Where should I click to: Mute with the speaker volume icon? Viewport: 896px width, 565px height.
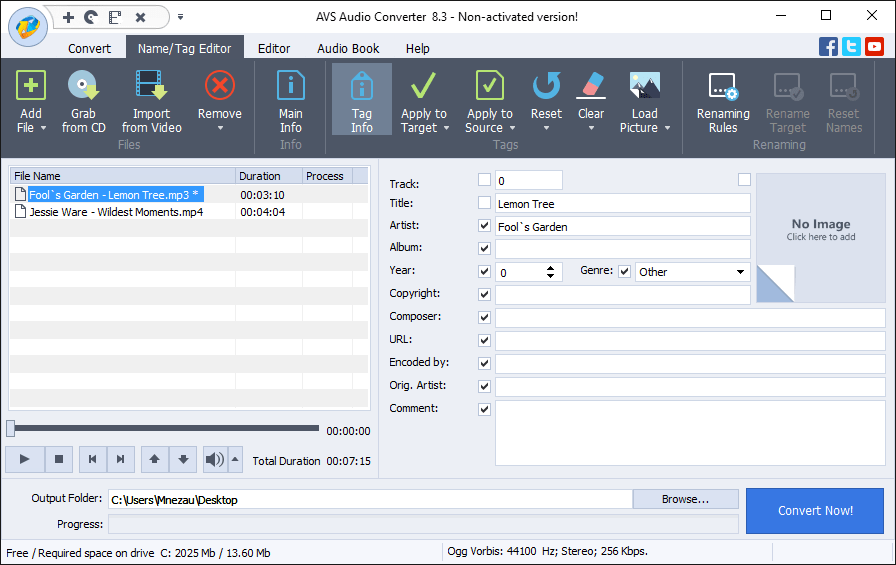[x=215, y=459]
